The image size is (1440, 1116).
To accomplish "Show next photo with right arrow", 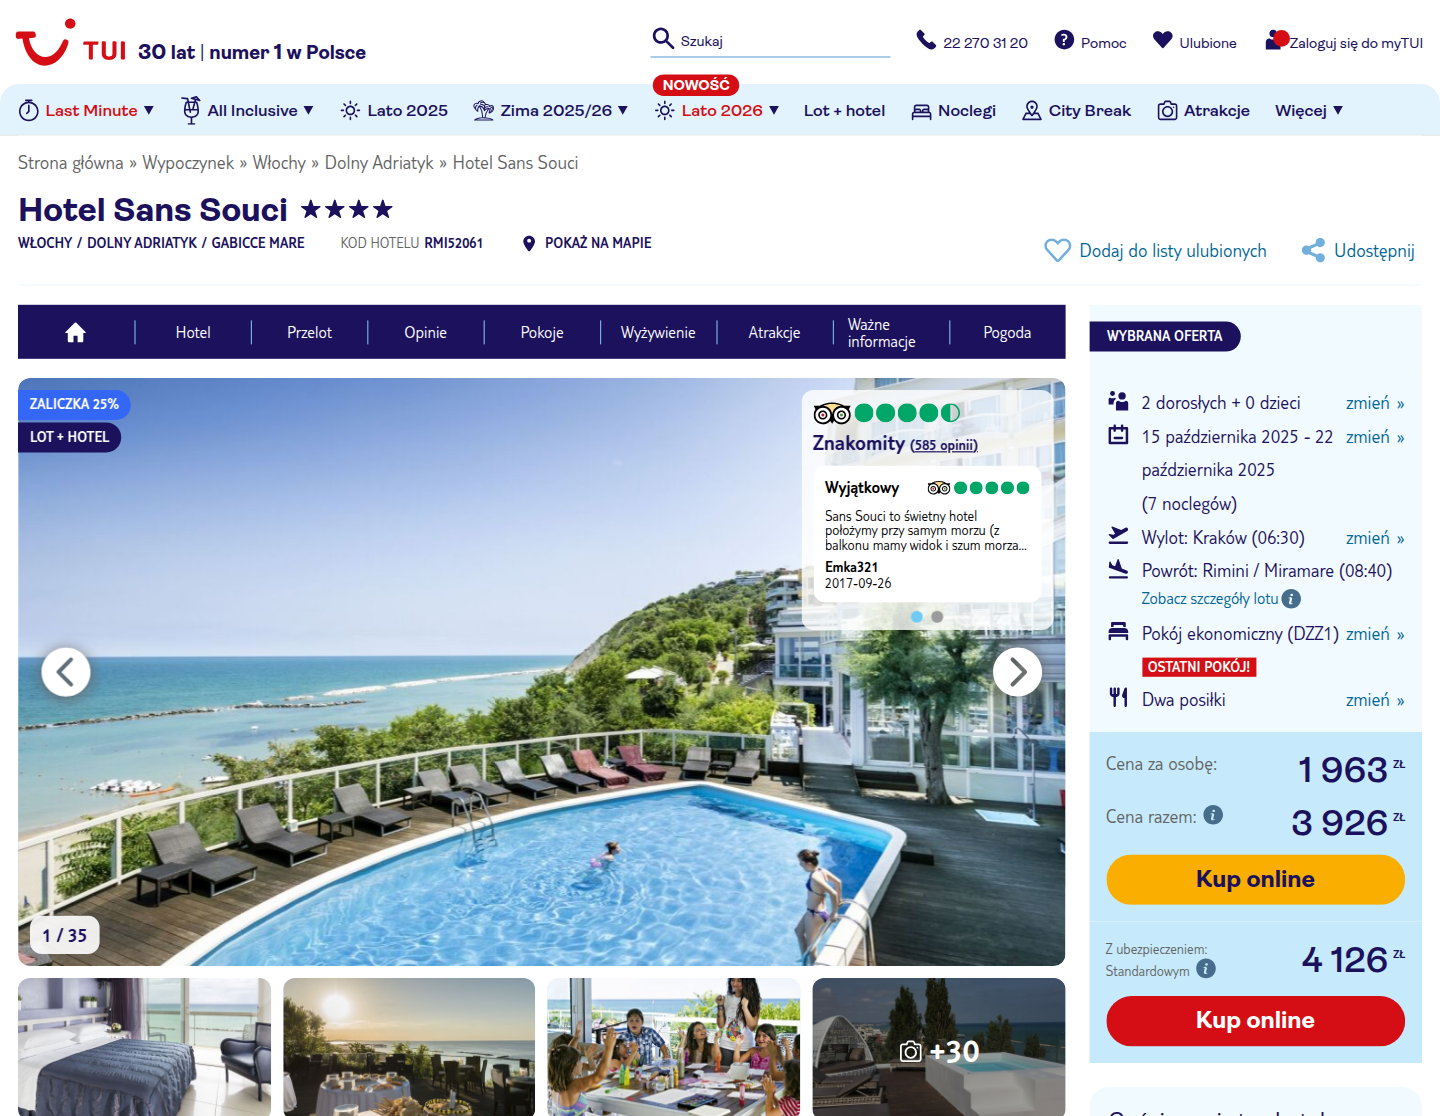I will (x=1017, y=672).
